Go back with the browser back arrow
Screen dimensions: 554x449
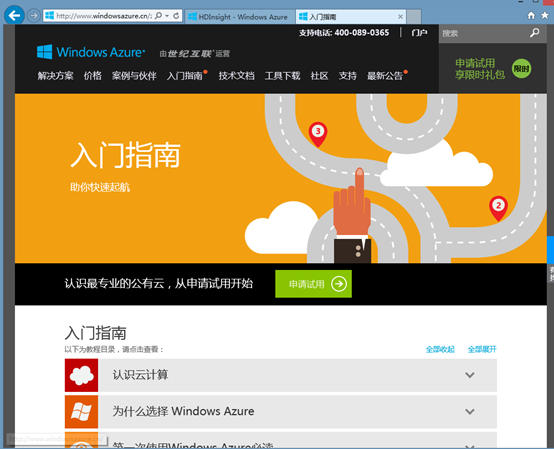pos(14,16)
